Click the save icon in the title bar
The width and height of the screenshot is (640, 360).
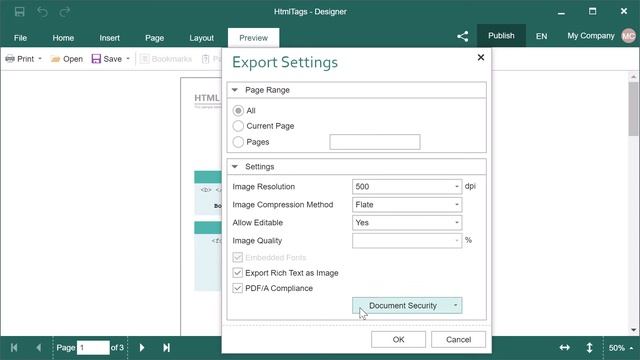[19, 11]
